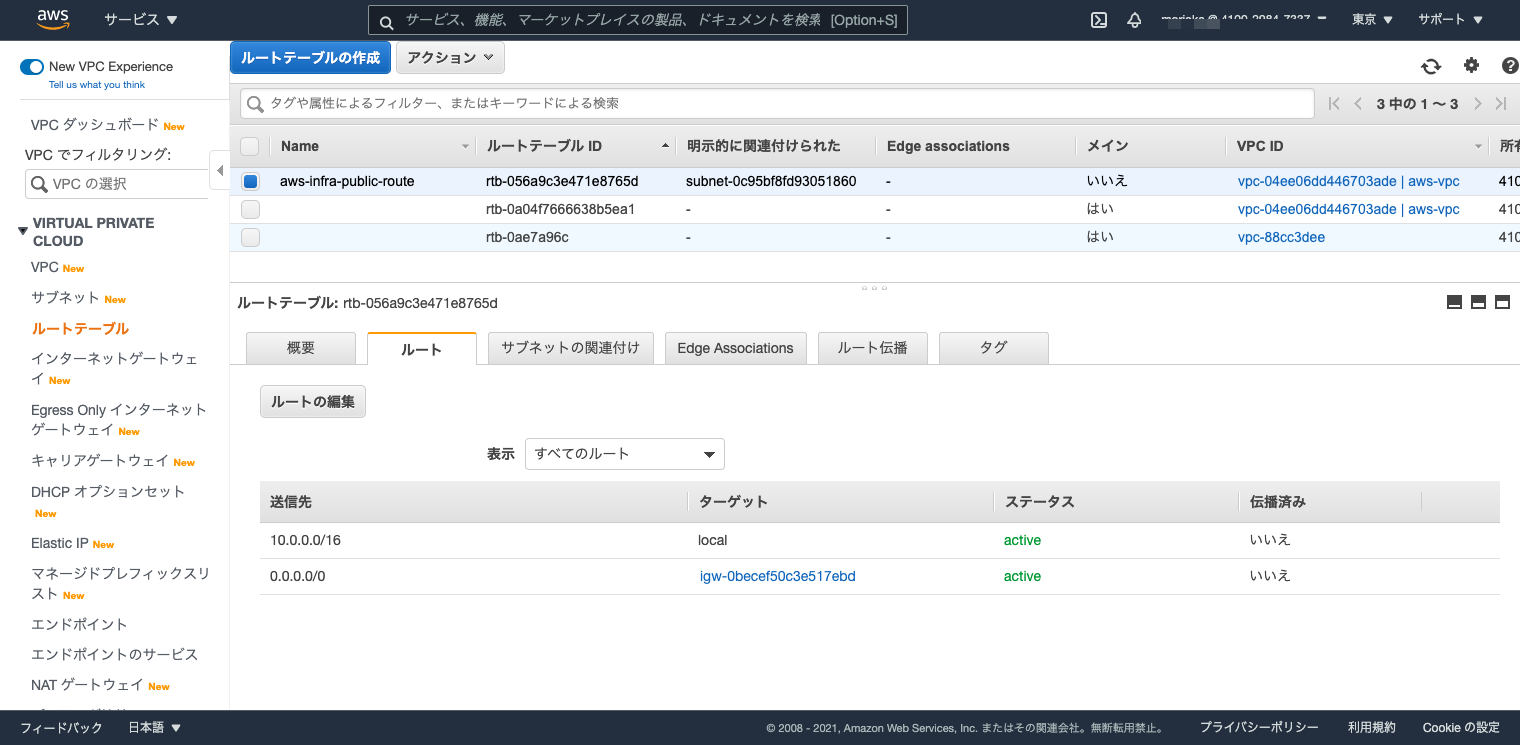This screenshot has height=745, width=1520.
Task: Click the top AWS services search box
Action: (638, 20)
